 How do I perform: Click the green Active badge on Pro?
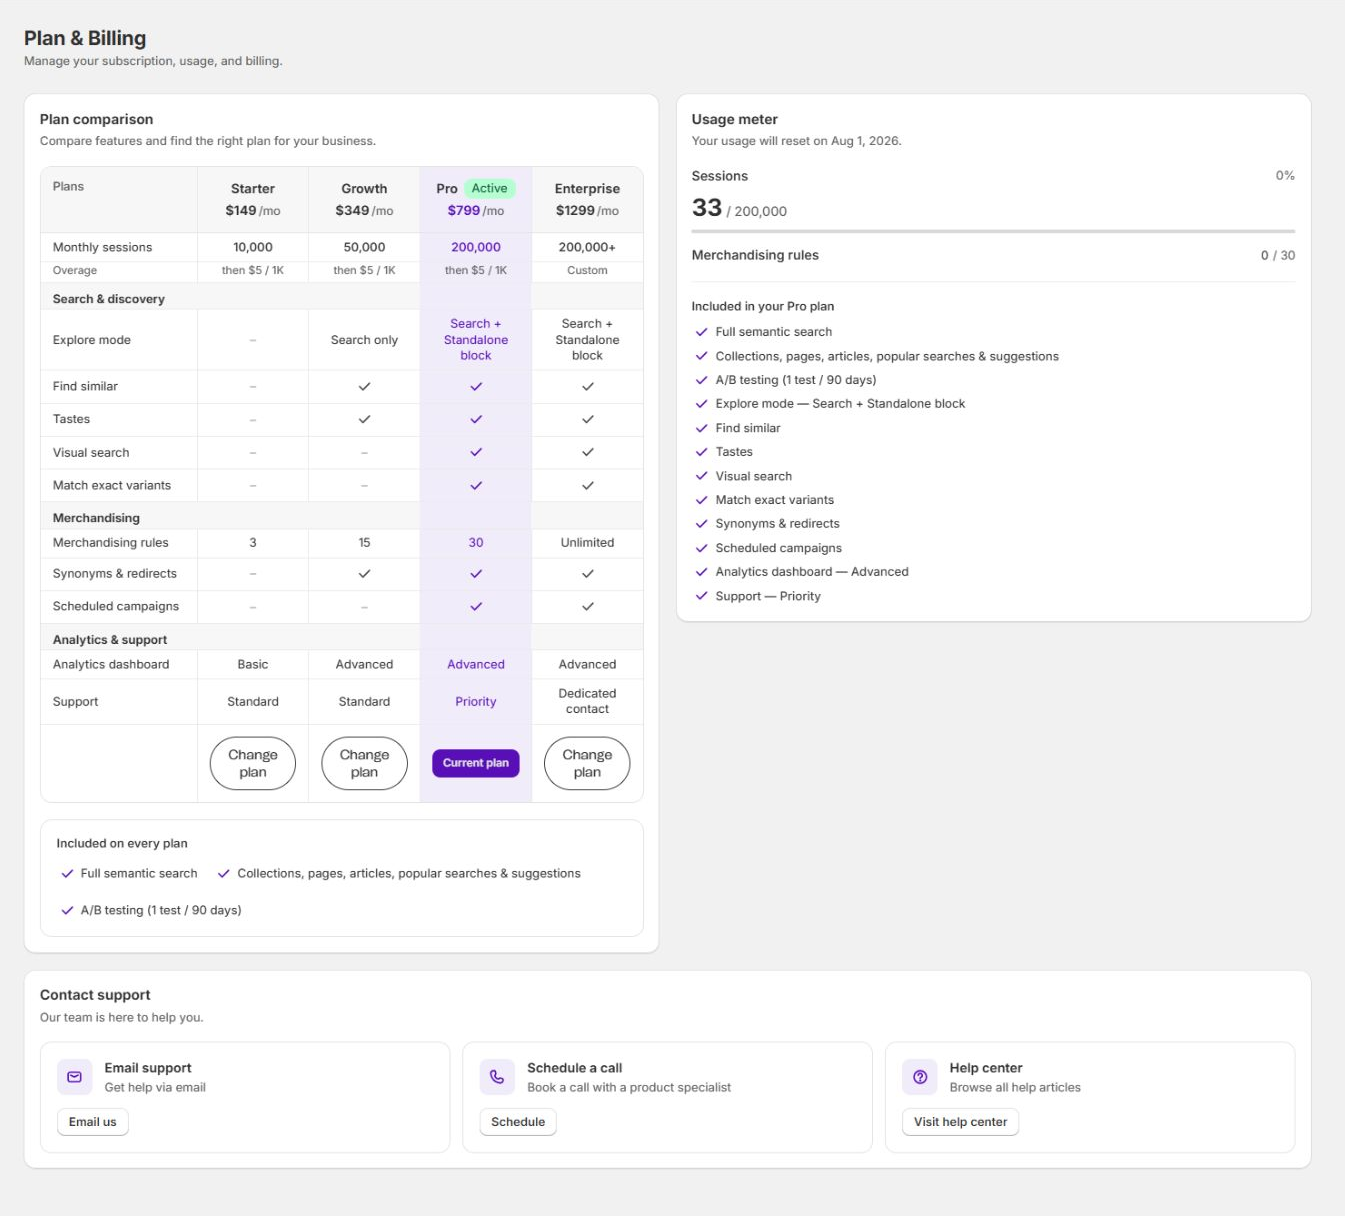point(489,188)
